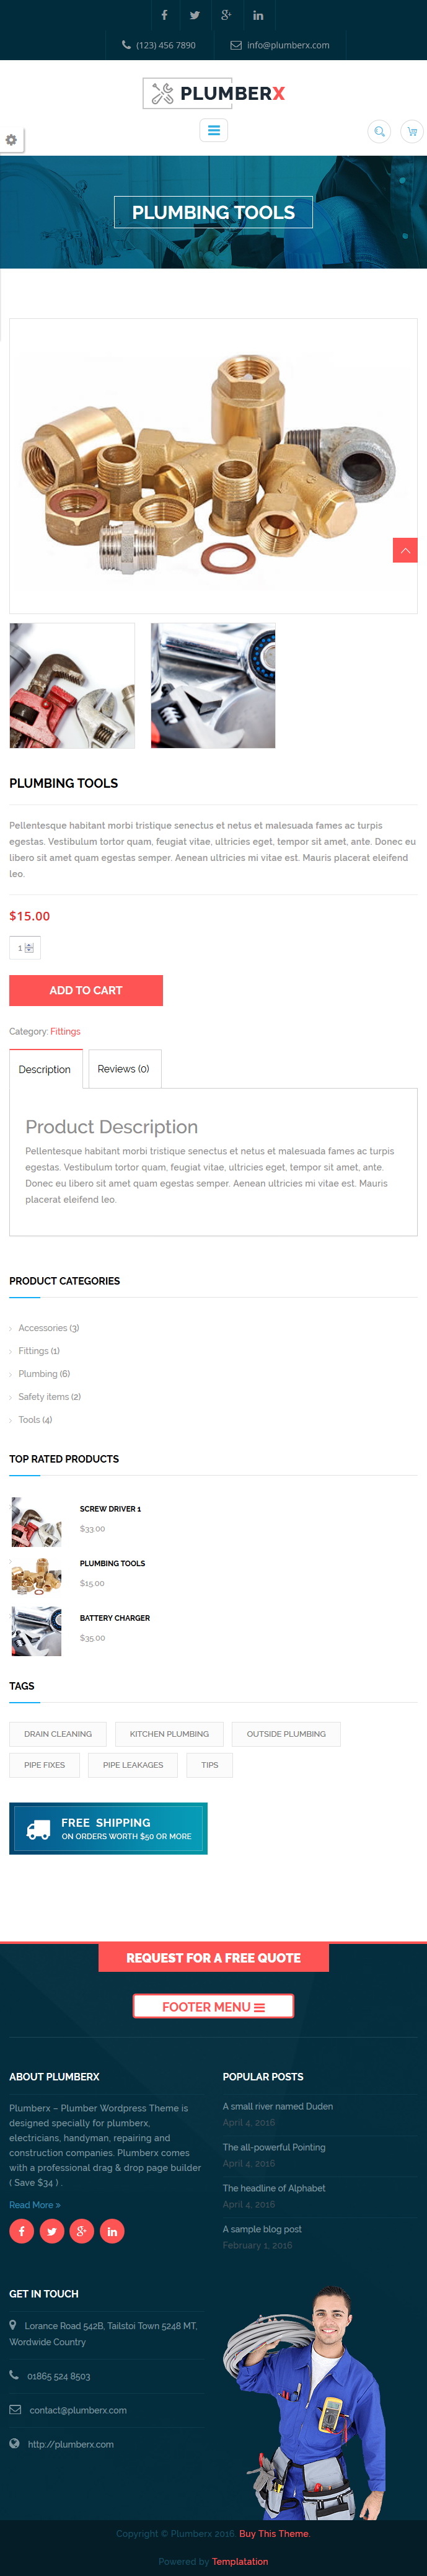The height and width of the screenshot is (2576, 427).
Task: Open the shopping cart icon
Action: pos(411,131)
